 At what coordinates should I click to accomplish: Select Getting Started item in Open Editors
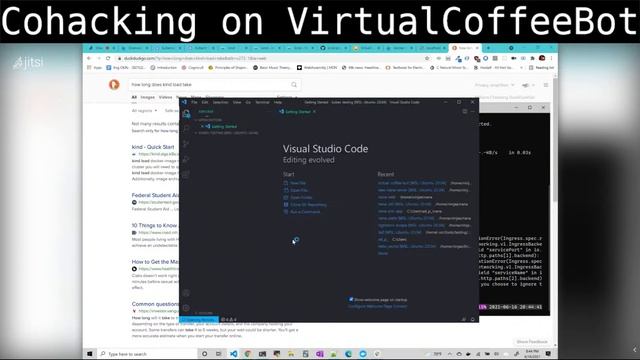[221, 127]
